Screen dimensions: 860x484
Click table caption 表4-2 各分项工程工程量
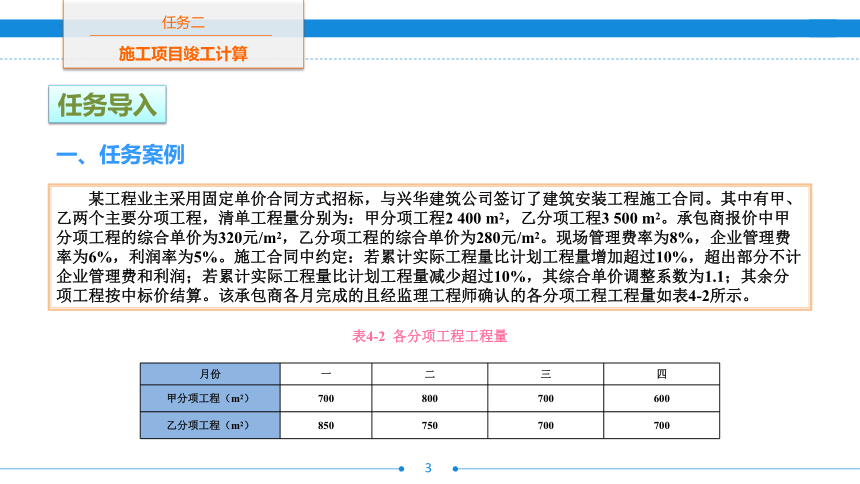429,336
